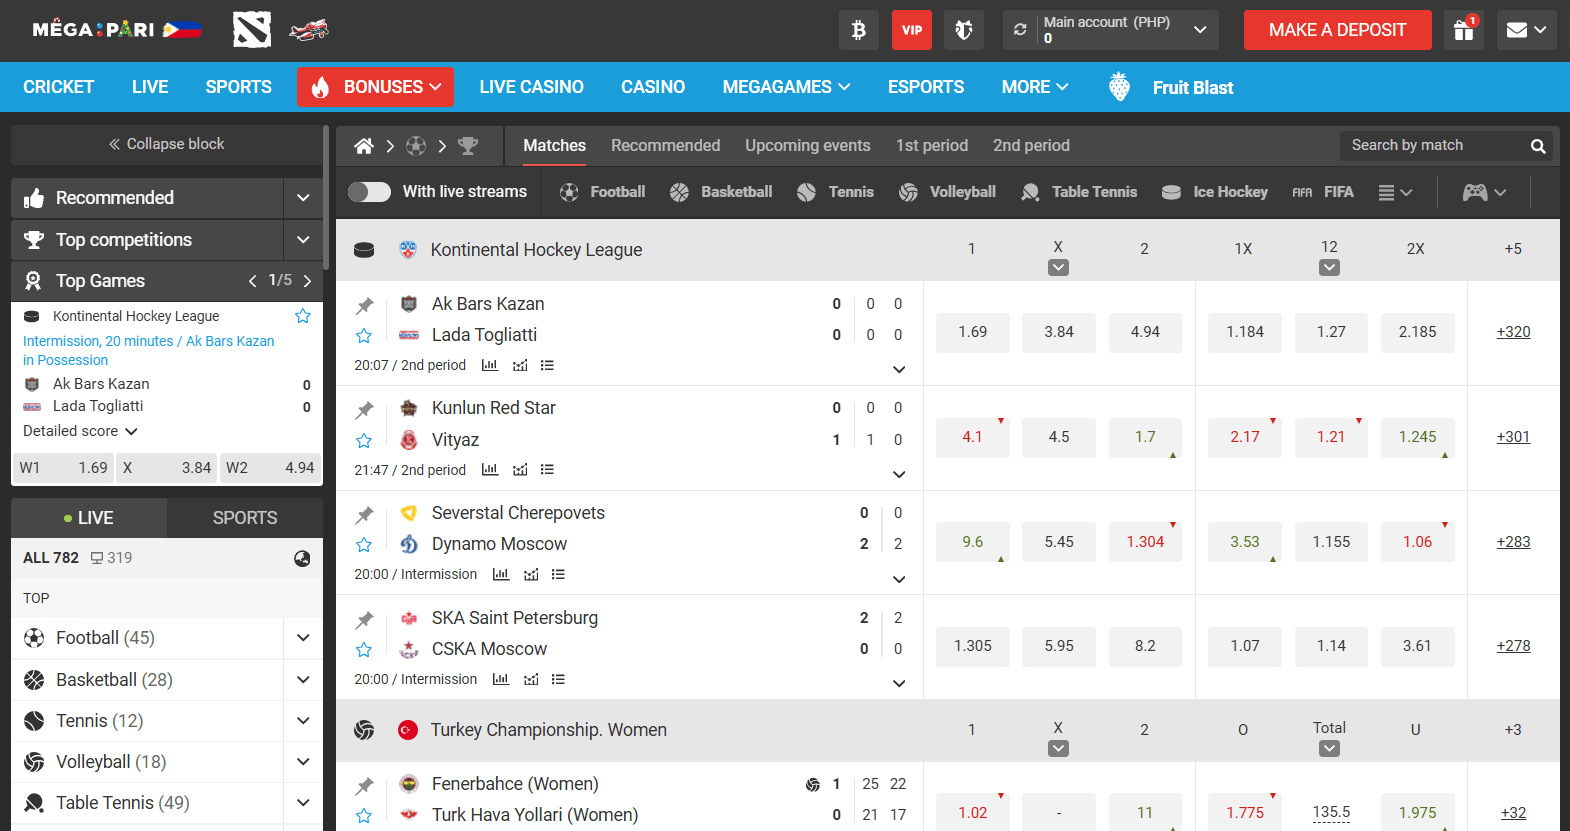Click the Fruit Blast strawberry icon
Screen dimensions: 1570x831
point(1119,87)
